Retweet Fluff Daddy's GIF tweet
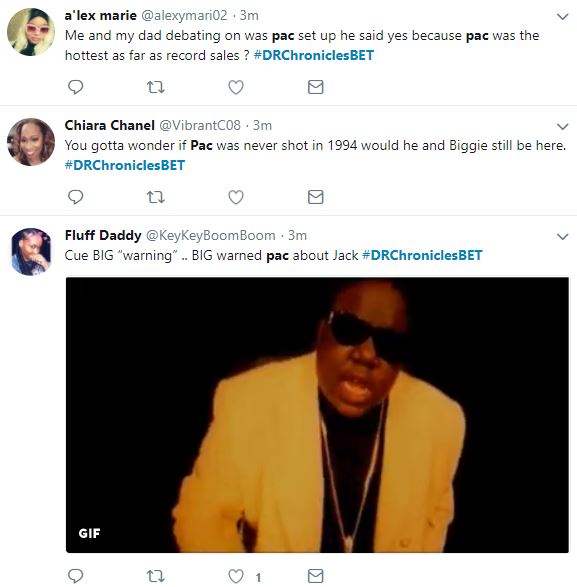Image resolution: width=577 pixels, height=587 pixels. 155,576
